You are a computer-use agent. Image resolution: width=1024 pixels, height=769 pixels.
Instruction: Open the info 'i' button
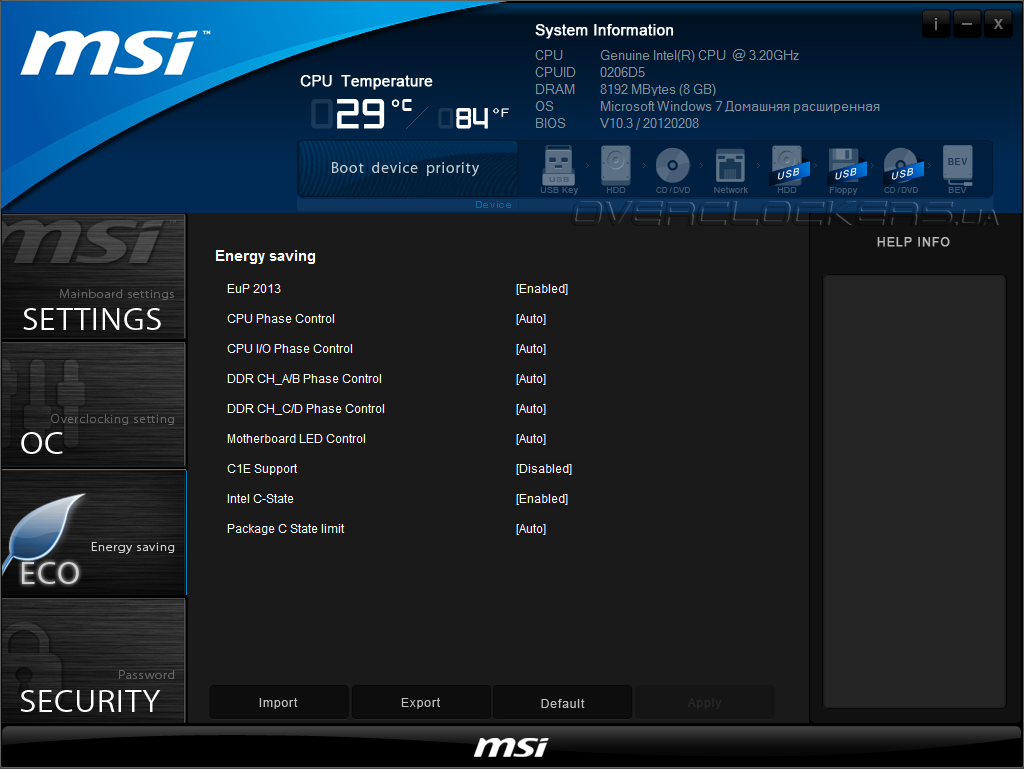[x=936, y=24]
